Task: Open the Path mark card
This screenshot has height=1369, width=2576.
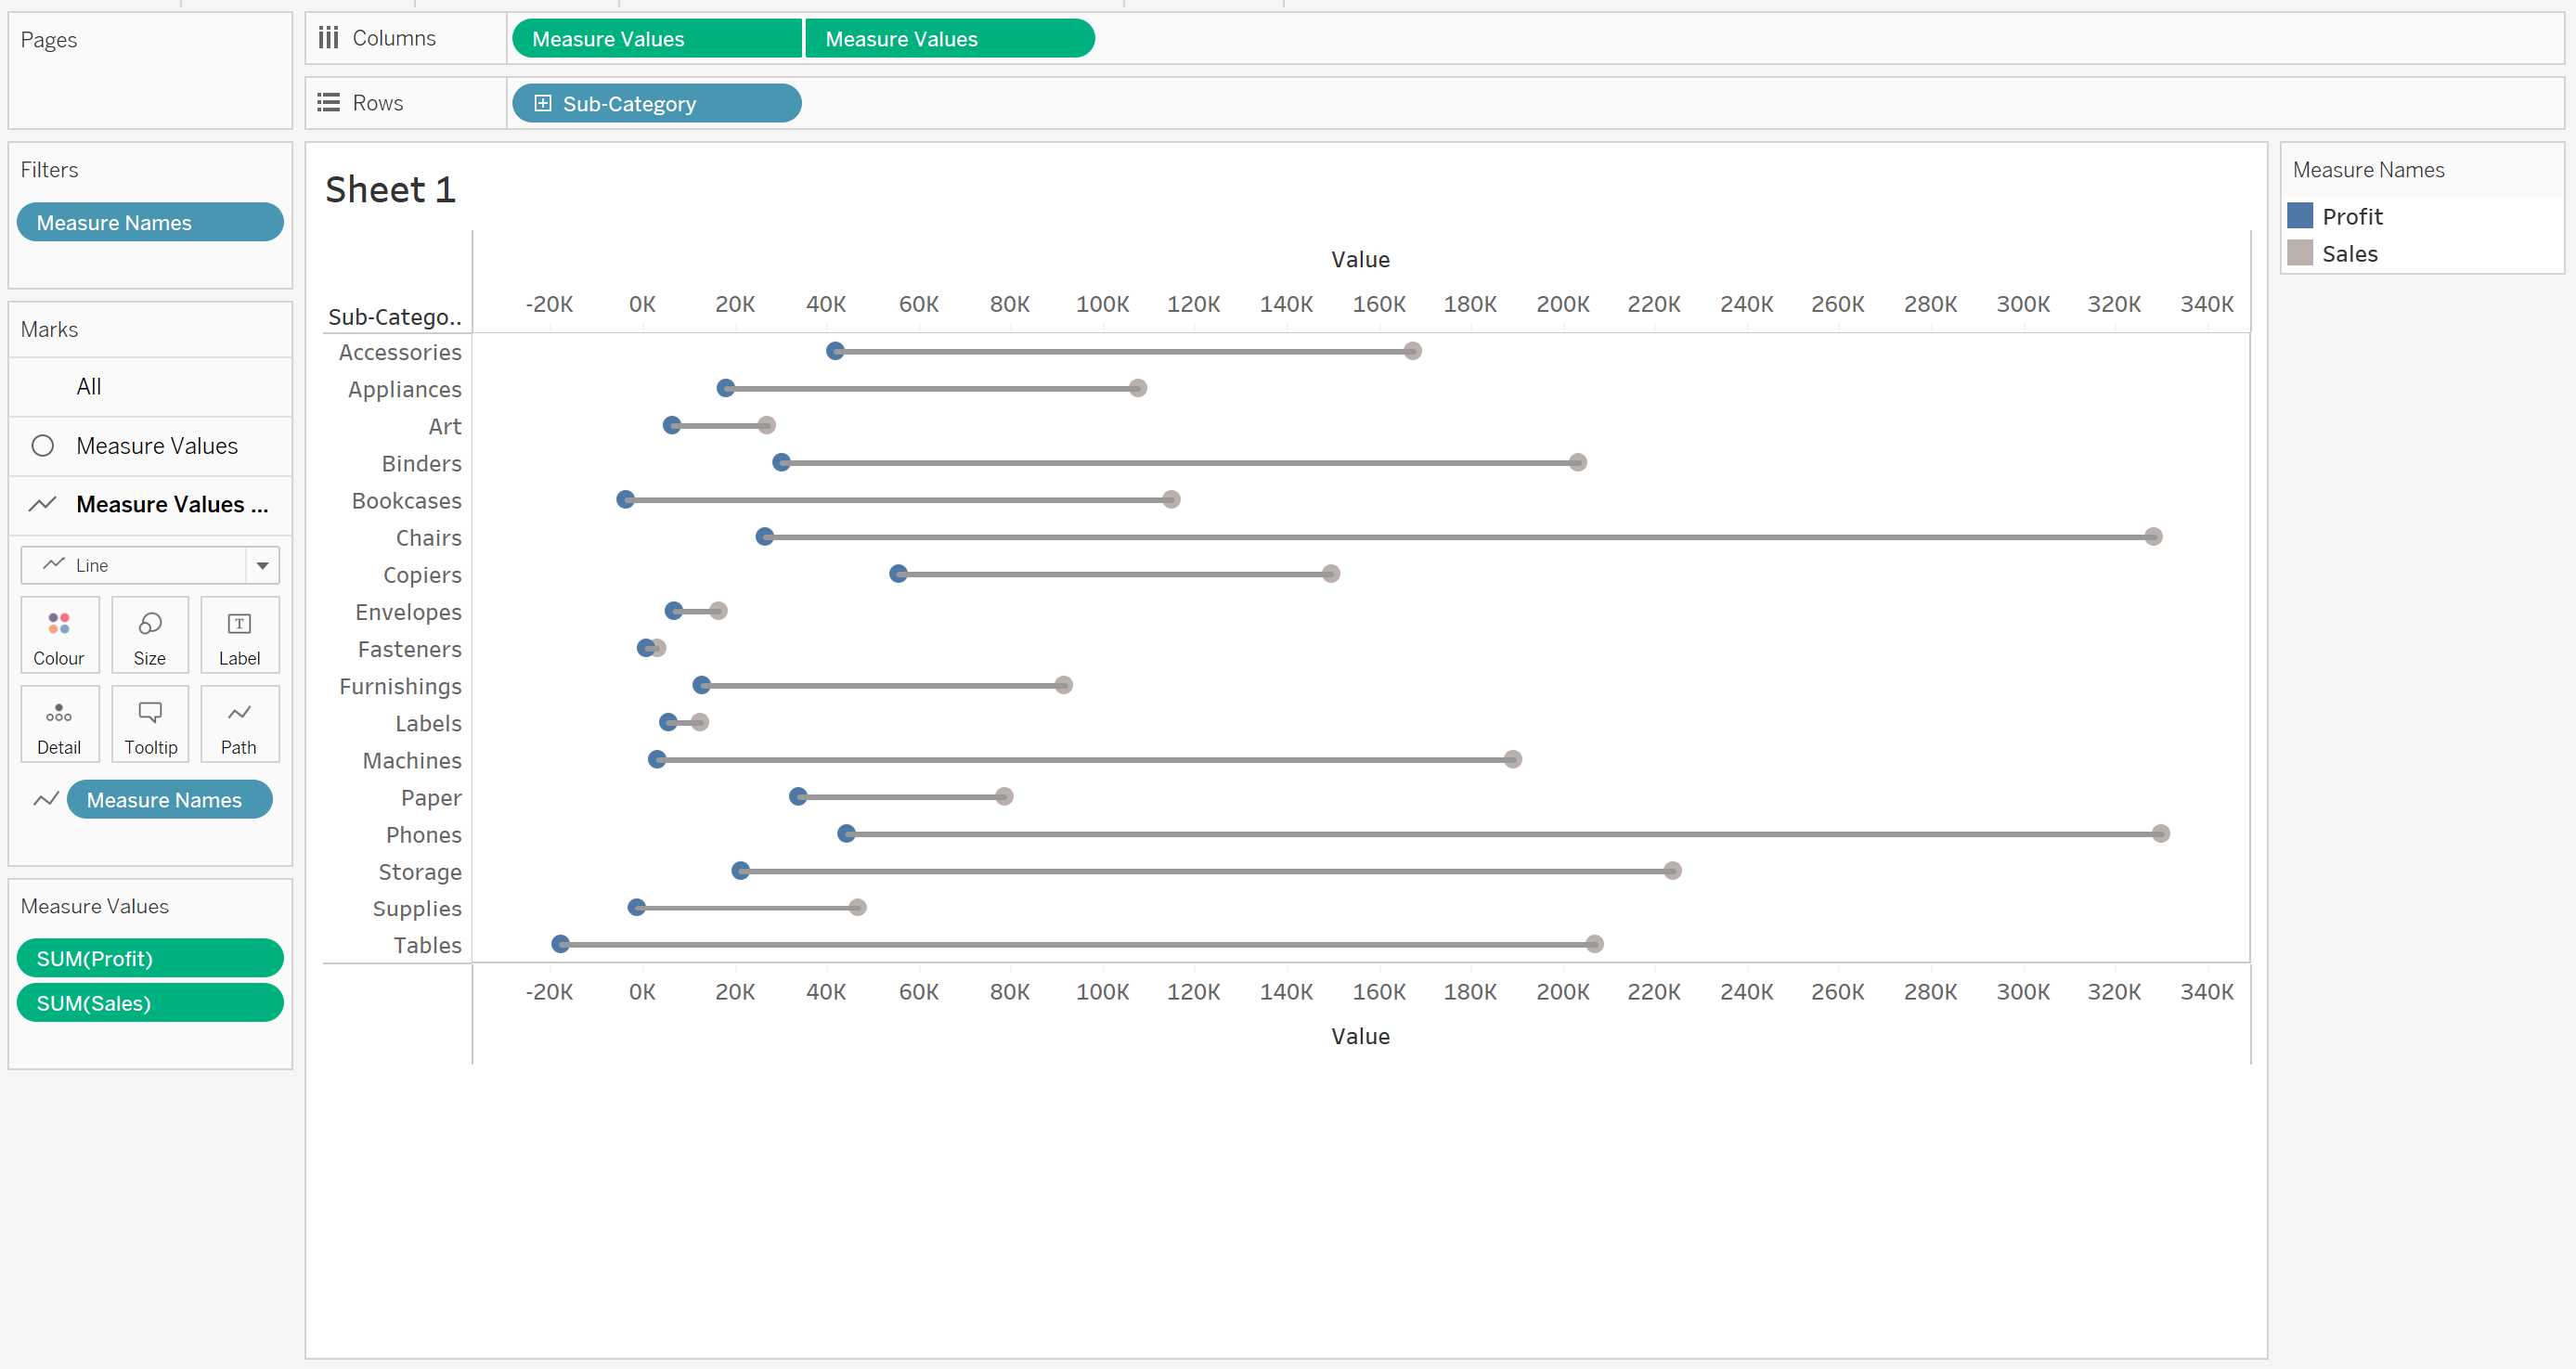Action: (239, 724)
